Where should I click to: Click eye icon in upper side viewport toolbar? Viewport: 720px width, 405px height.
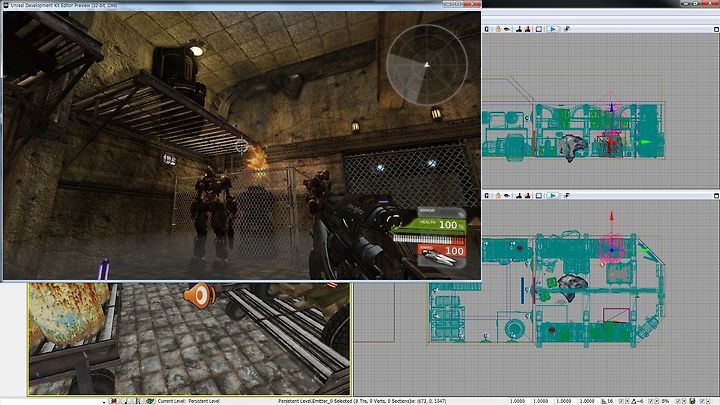pyautogui.click(x=507, y=29)
